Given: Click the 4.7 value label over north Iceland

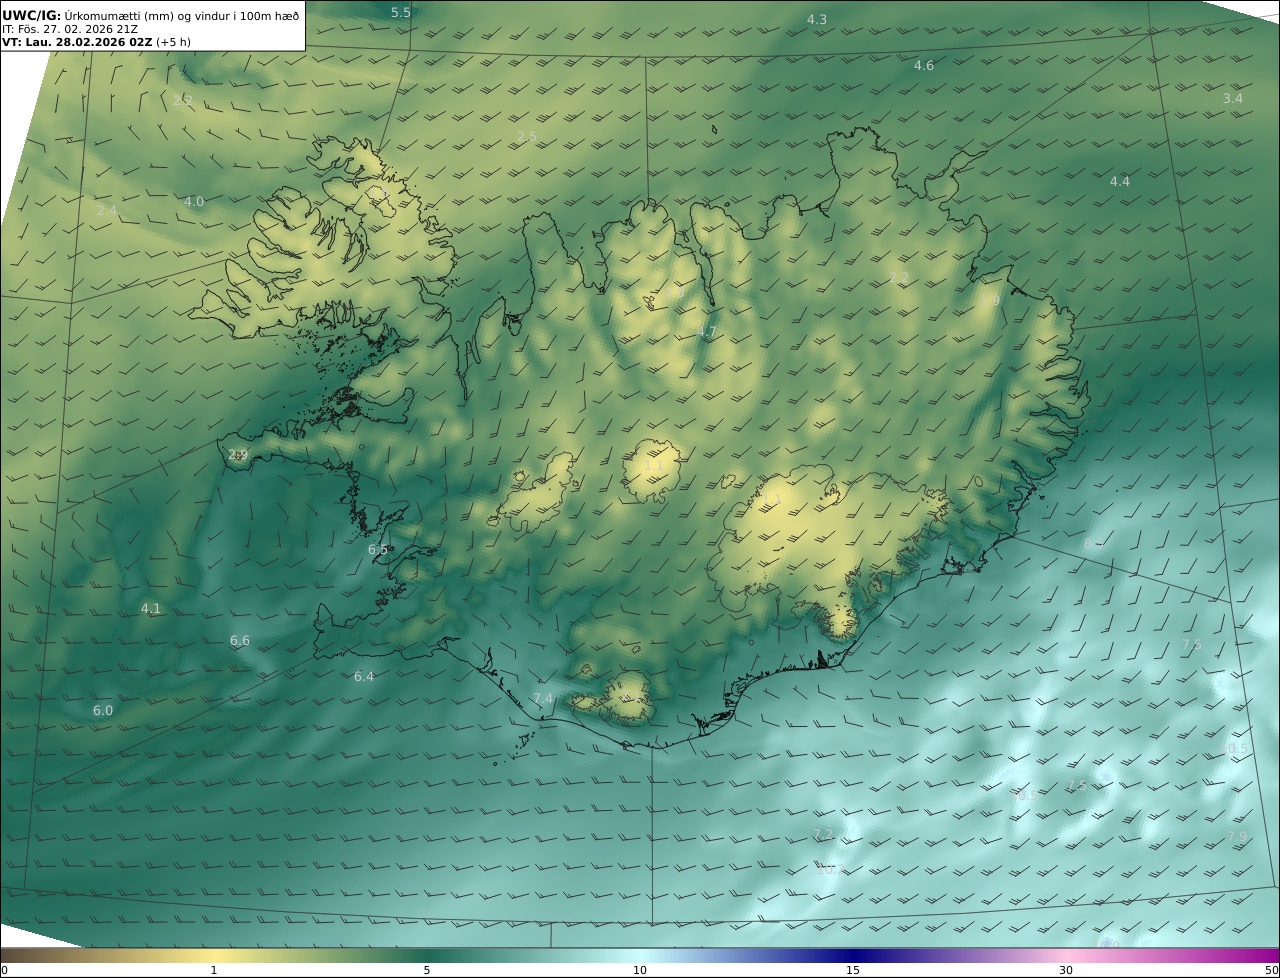Looking at the screenshot, I should click(x=707, y=331).
